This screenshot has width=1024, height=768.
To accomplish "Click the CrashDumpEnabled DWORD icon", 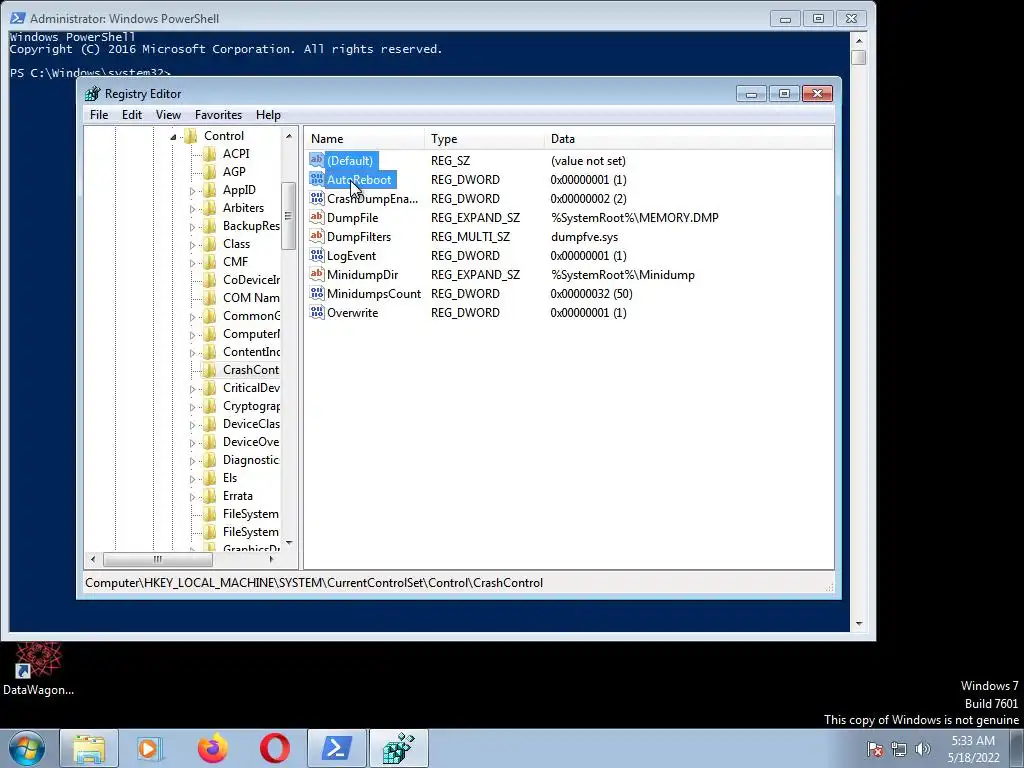I will click(317, 198).
